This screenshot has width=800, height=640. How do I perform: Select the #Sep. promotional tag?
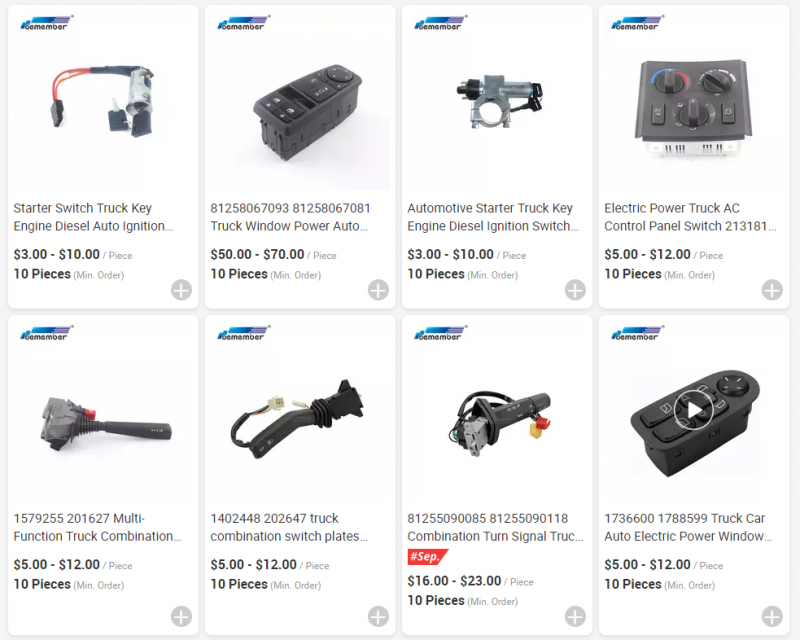[x=428, y=556]
